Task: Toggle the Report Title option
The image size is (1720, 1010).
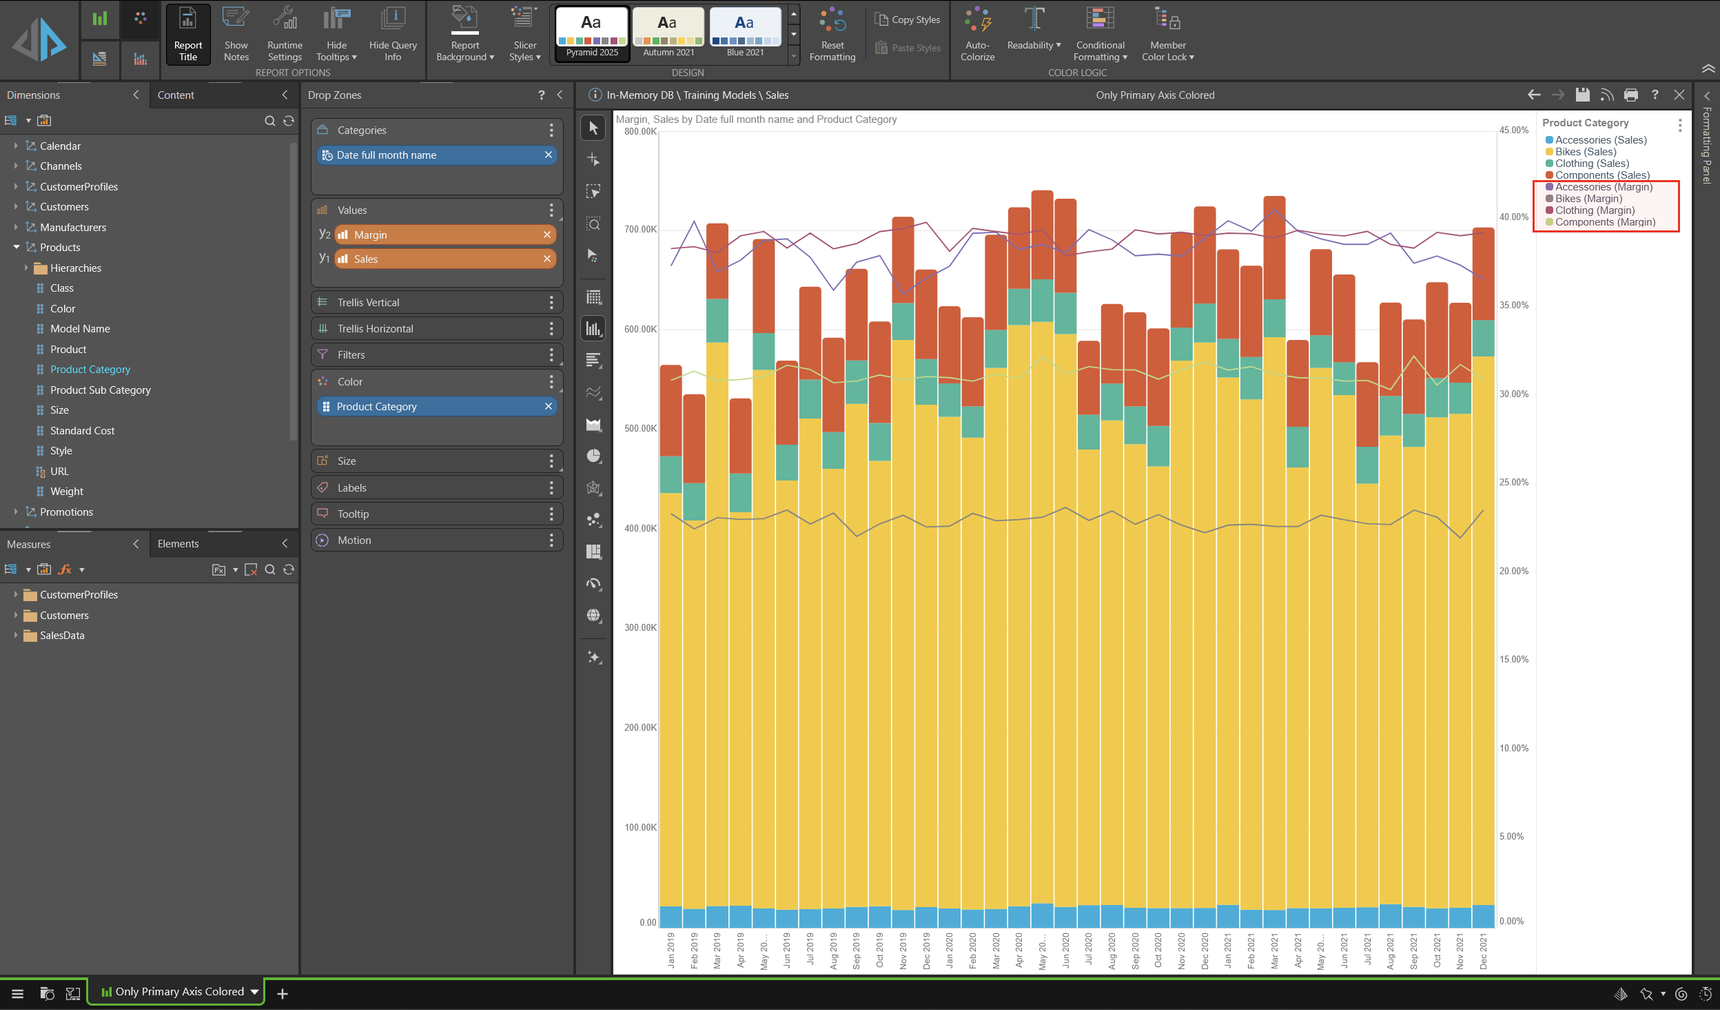Action: pyautogui.click(x=187, y=33)
